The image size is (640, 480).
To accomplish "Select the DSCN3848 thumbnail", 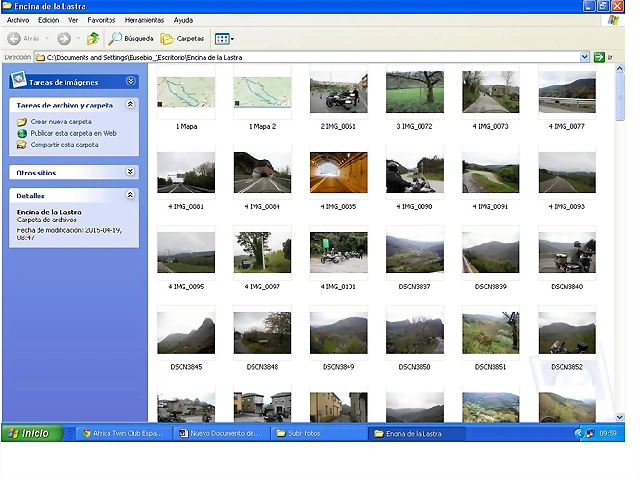I will click(262, 333).
